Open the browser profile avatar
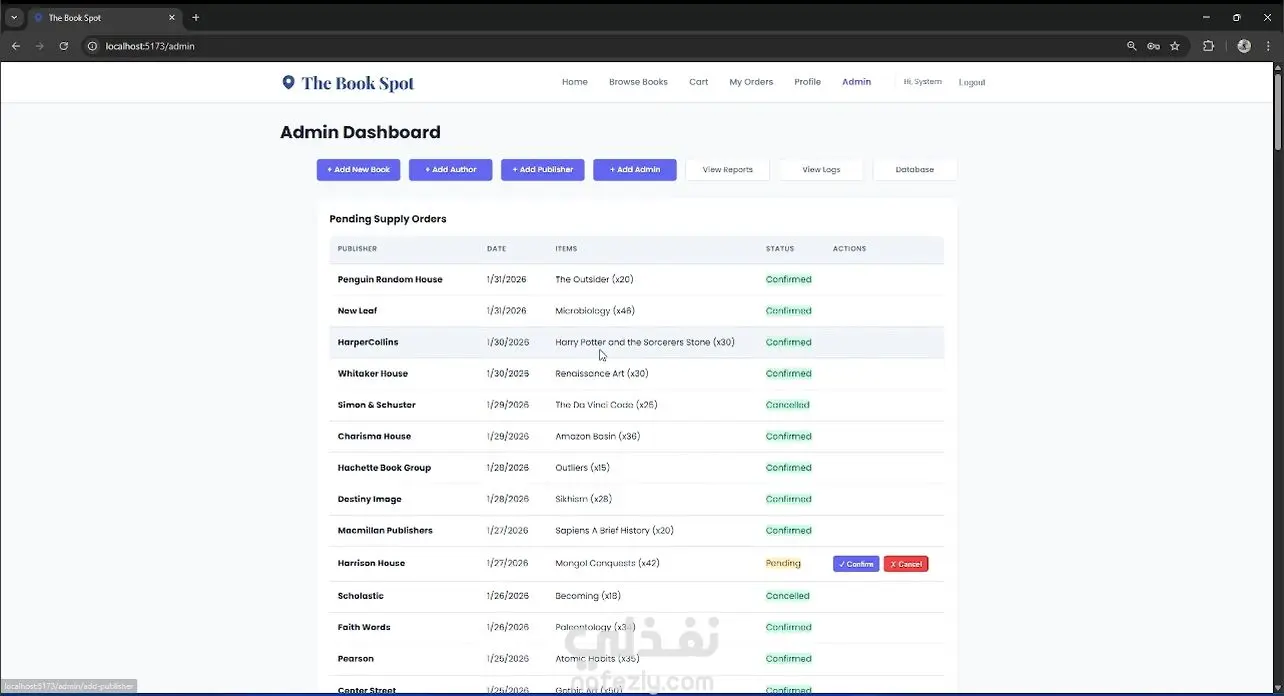1284x696 pixels. [x=1244, y=46]
